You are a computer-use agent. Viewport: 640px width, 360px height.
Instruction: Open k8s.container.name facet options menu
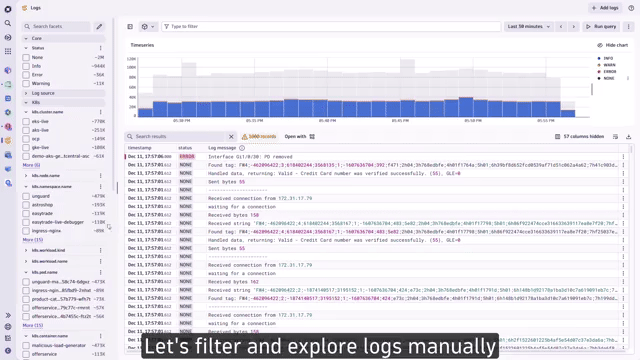pyautogui.click(x=100, y=336)
